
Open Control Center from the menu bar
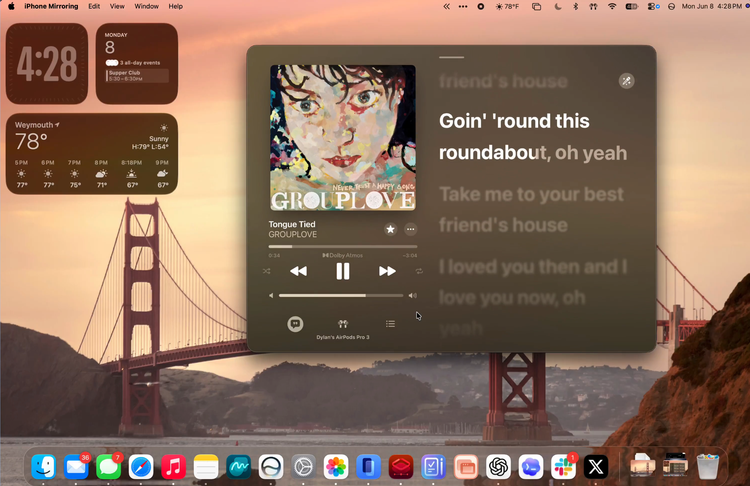coord(652,6)
